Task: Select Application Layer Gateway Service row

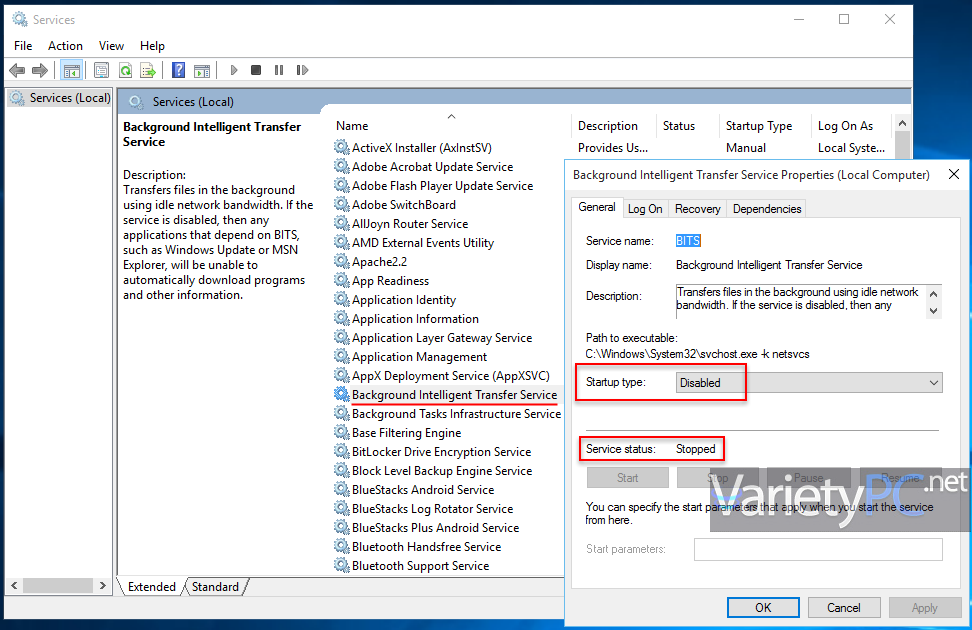Action: [x=442, y=337]
